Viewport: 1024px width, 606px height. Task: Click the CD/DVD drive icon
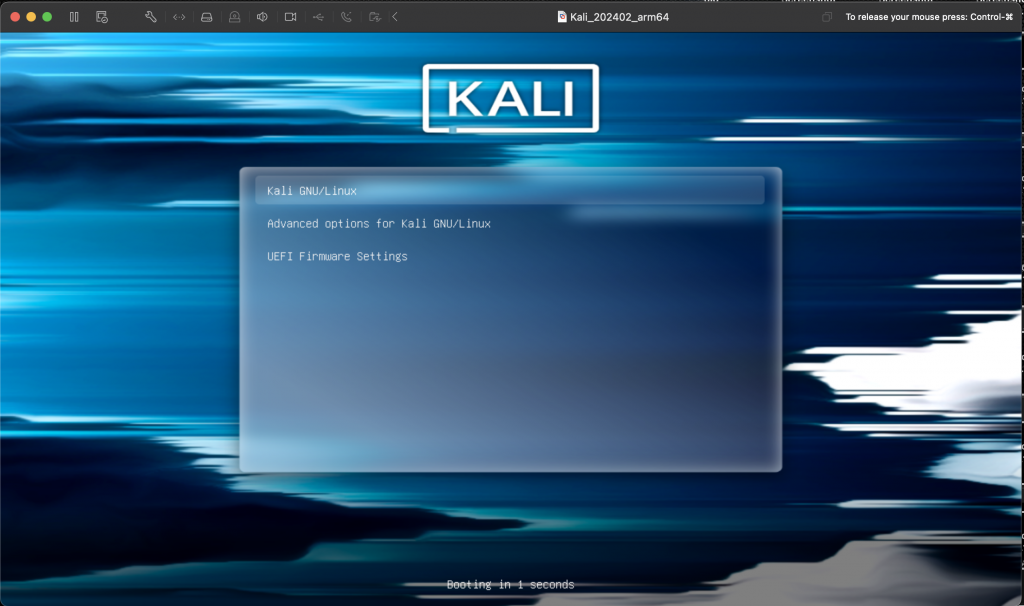(234, 17)
